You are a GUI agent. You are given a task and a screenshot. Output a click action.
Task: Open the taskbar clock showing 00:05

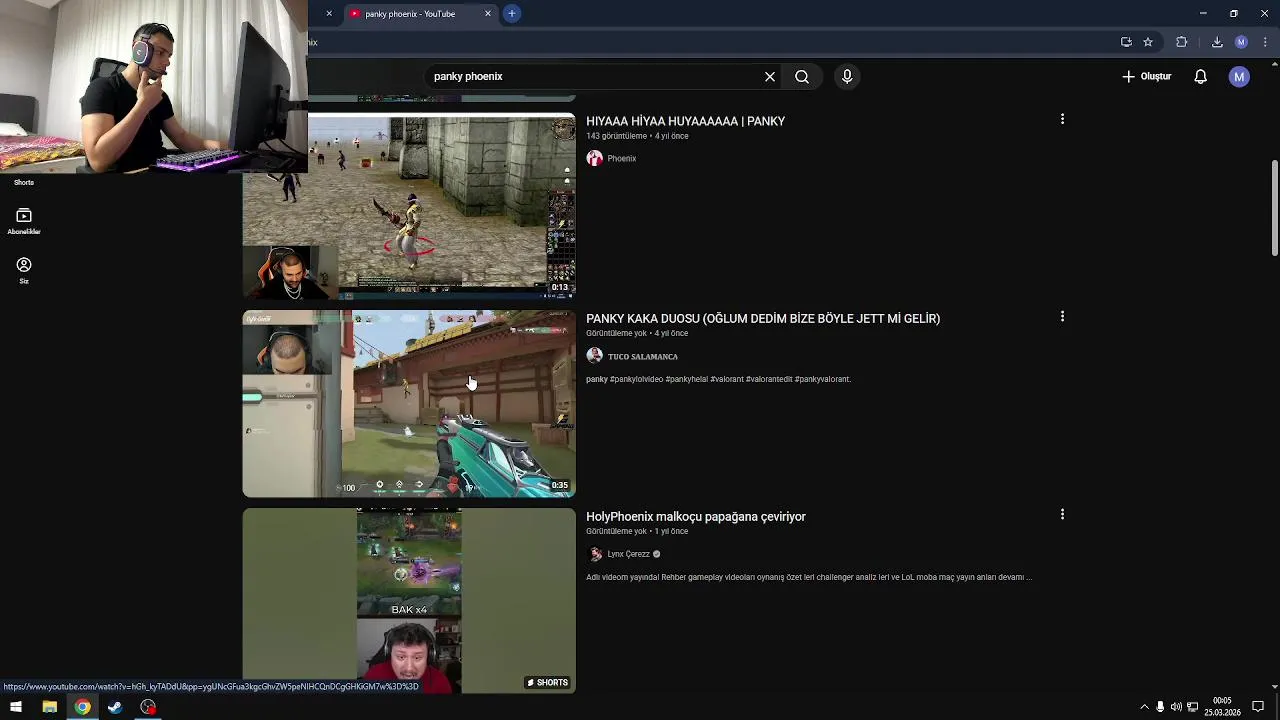pyautogui.click(x=1222, y=707)
